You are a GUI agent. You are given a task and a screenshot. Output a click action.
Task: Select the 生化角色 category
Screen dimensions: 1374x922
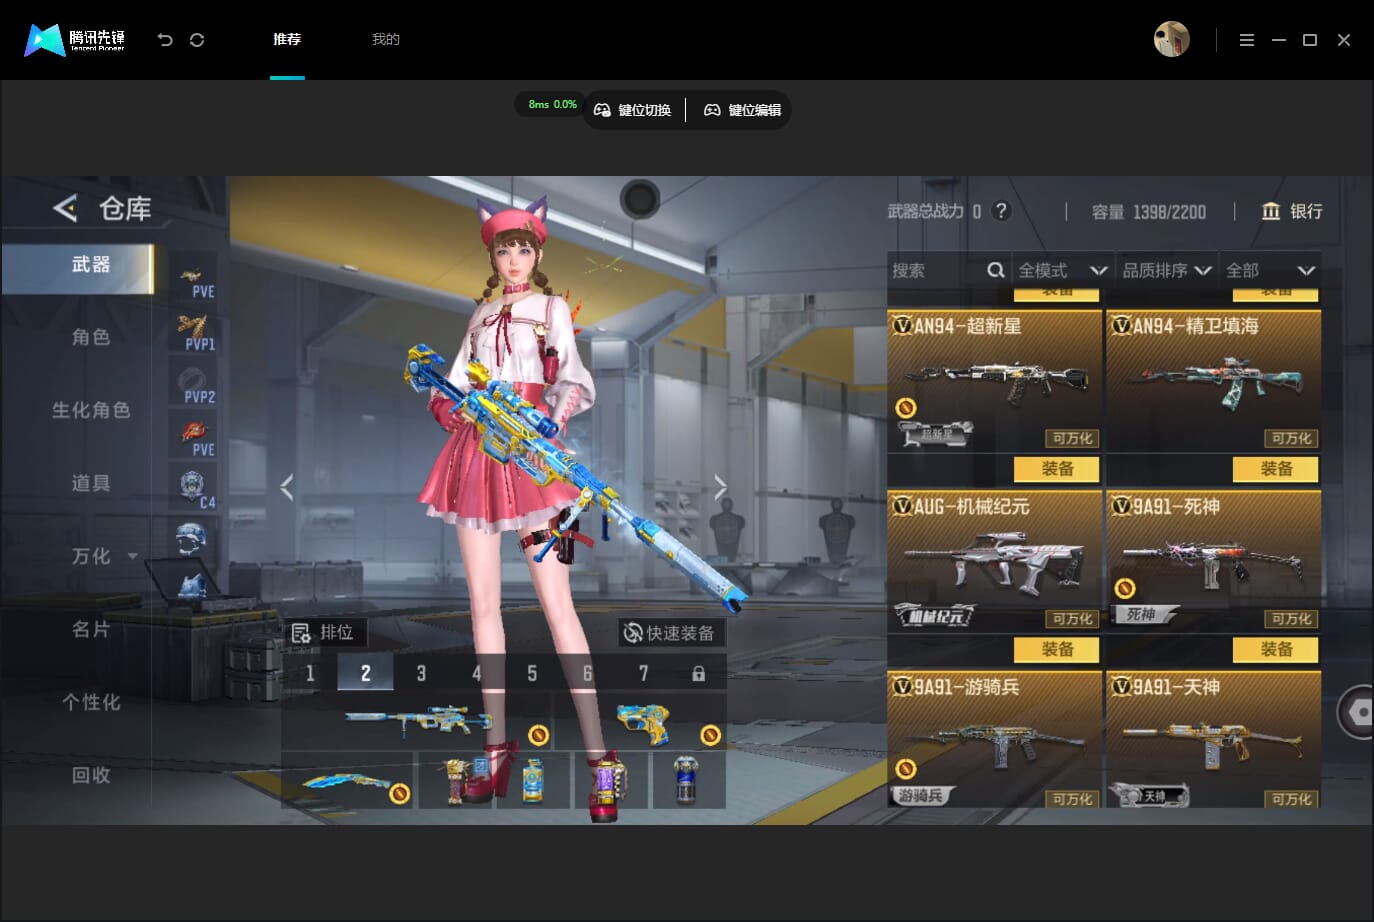91,410
